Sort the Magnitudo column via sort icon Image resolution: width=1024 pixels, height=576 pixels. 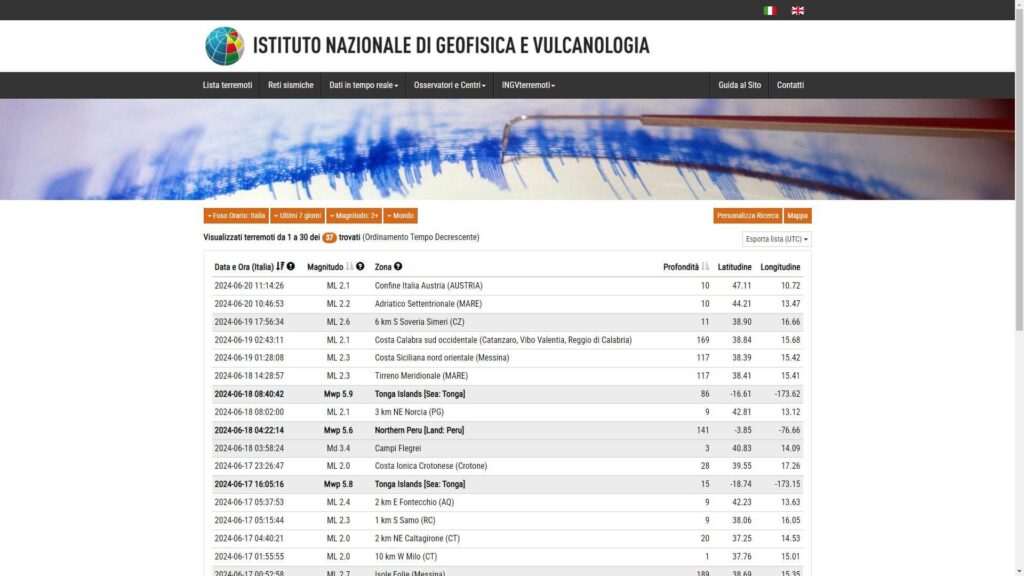tap(350, 267)
